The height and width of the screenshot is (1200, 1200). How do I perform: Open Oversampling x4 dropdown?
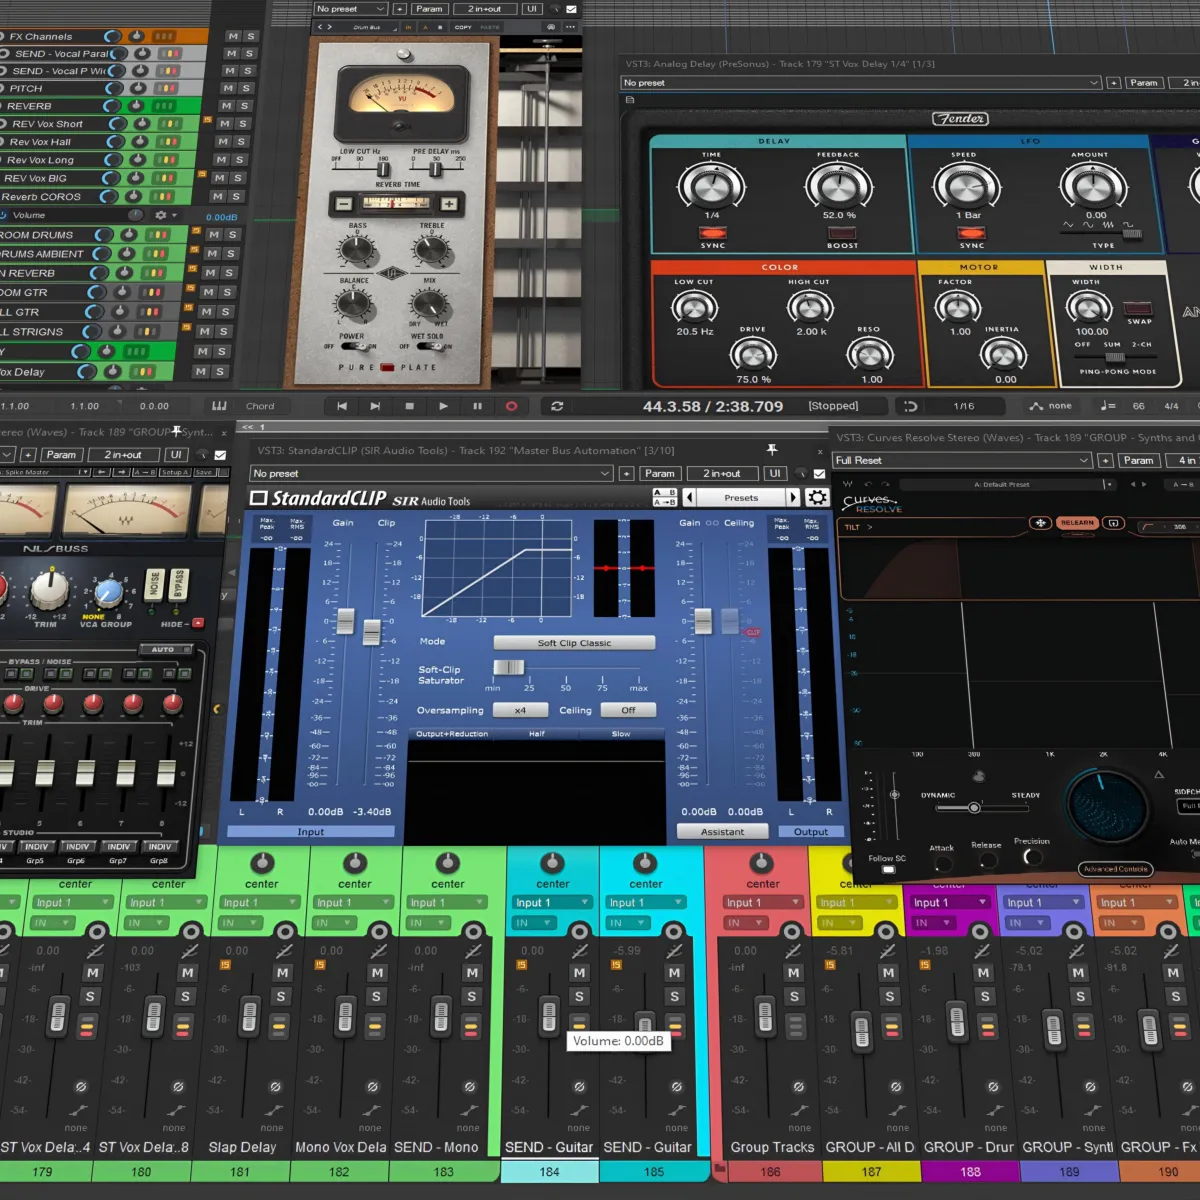[x=520, y=710]
